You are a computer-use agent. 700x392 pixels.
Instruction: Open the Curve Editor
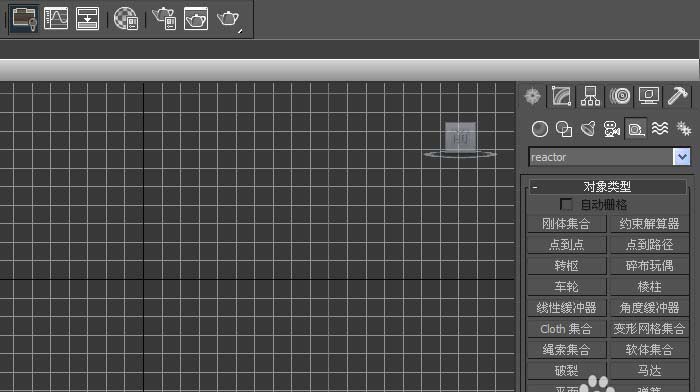click(x=56, y=19)
